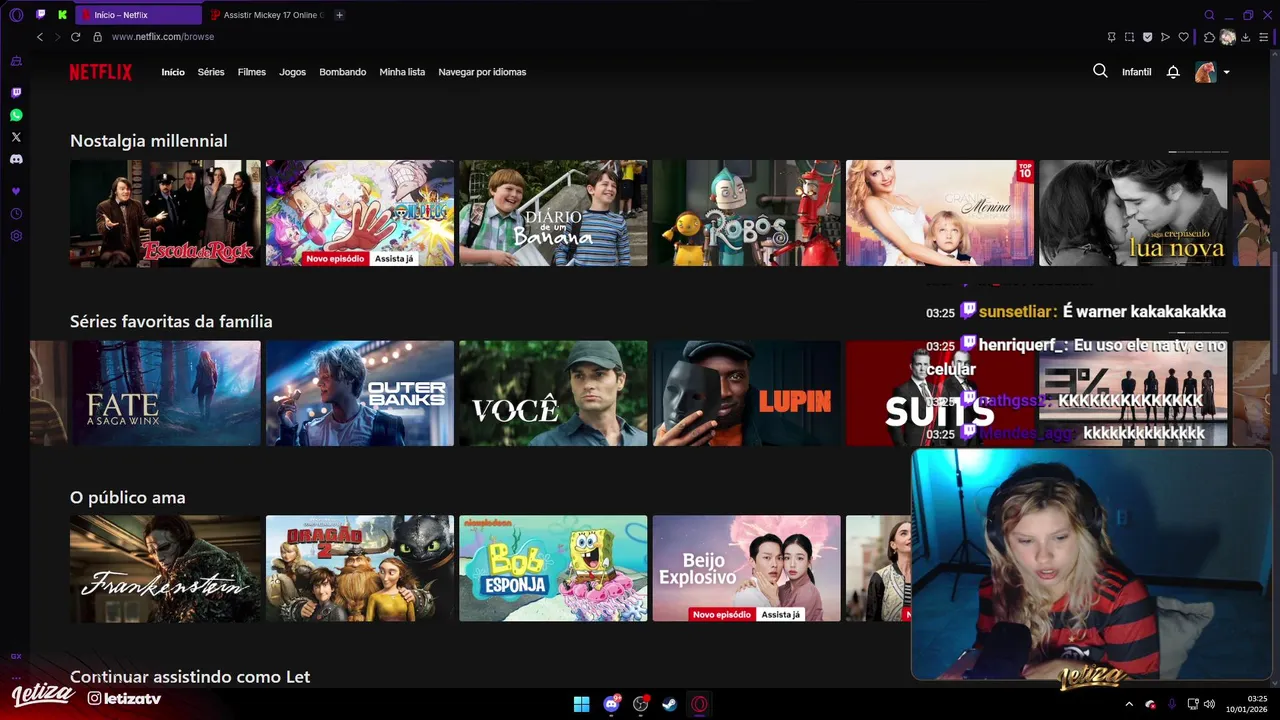The width and height of the screenshot is (1280, 720).
Task: Open the pinned Twitch tab
Action: pyautogui.click(x=41, y=15)
